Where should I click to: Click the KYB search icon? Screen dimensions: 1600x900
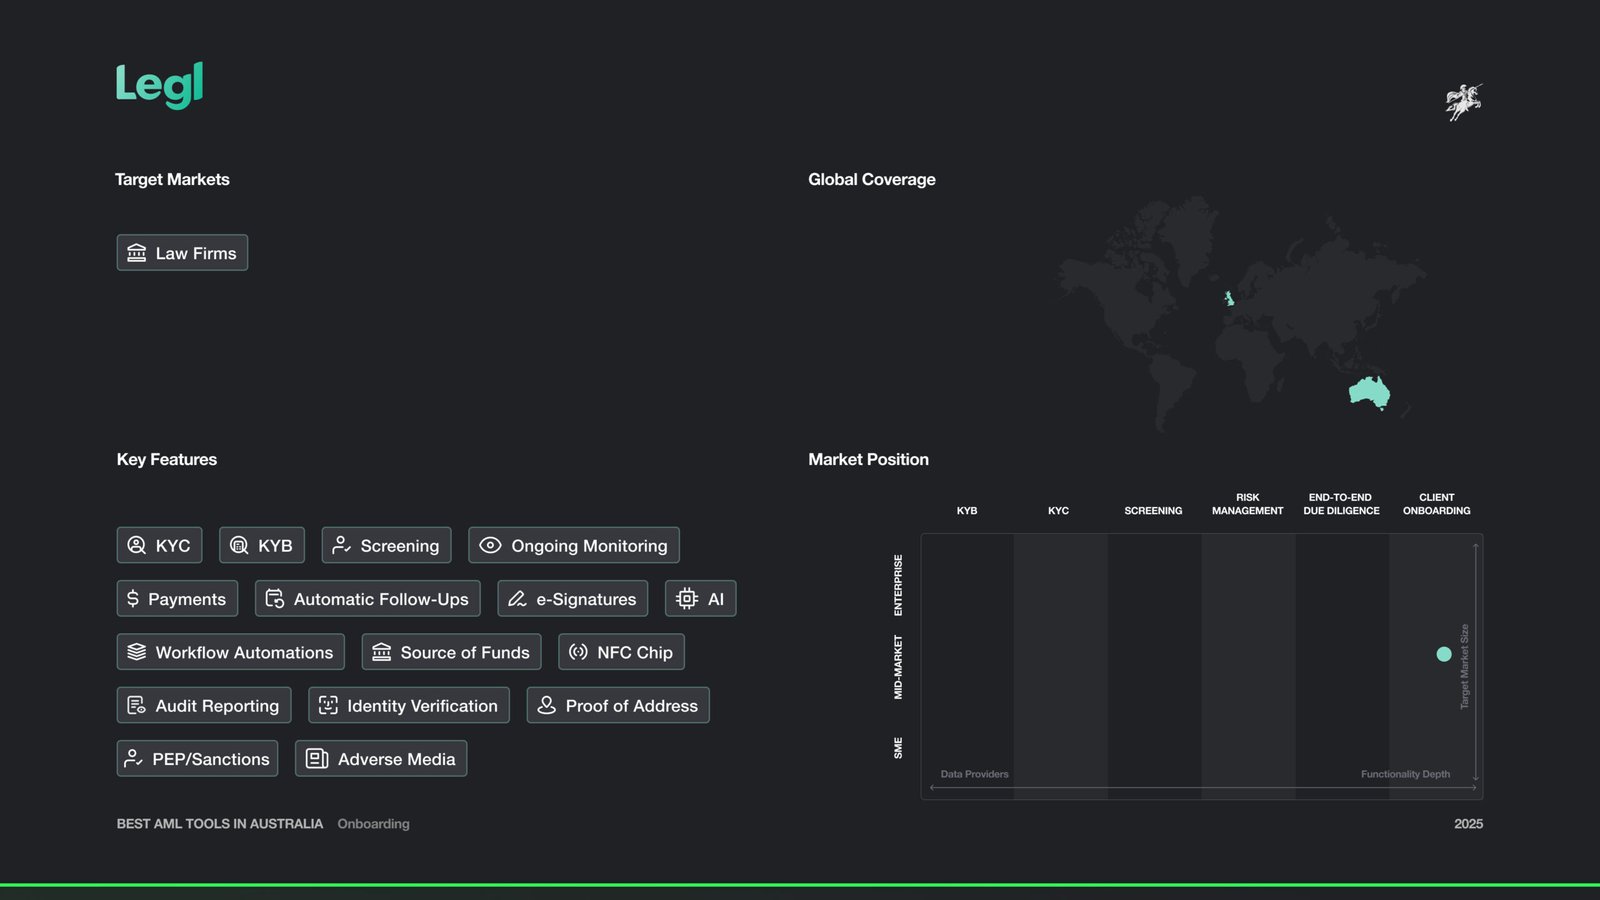239,545
